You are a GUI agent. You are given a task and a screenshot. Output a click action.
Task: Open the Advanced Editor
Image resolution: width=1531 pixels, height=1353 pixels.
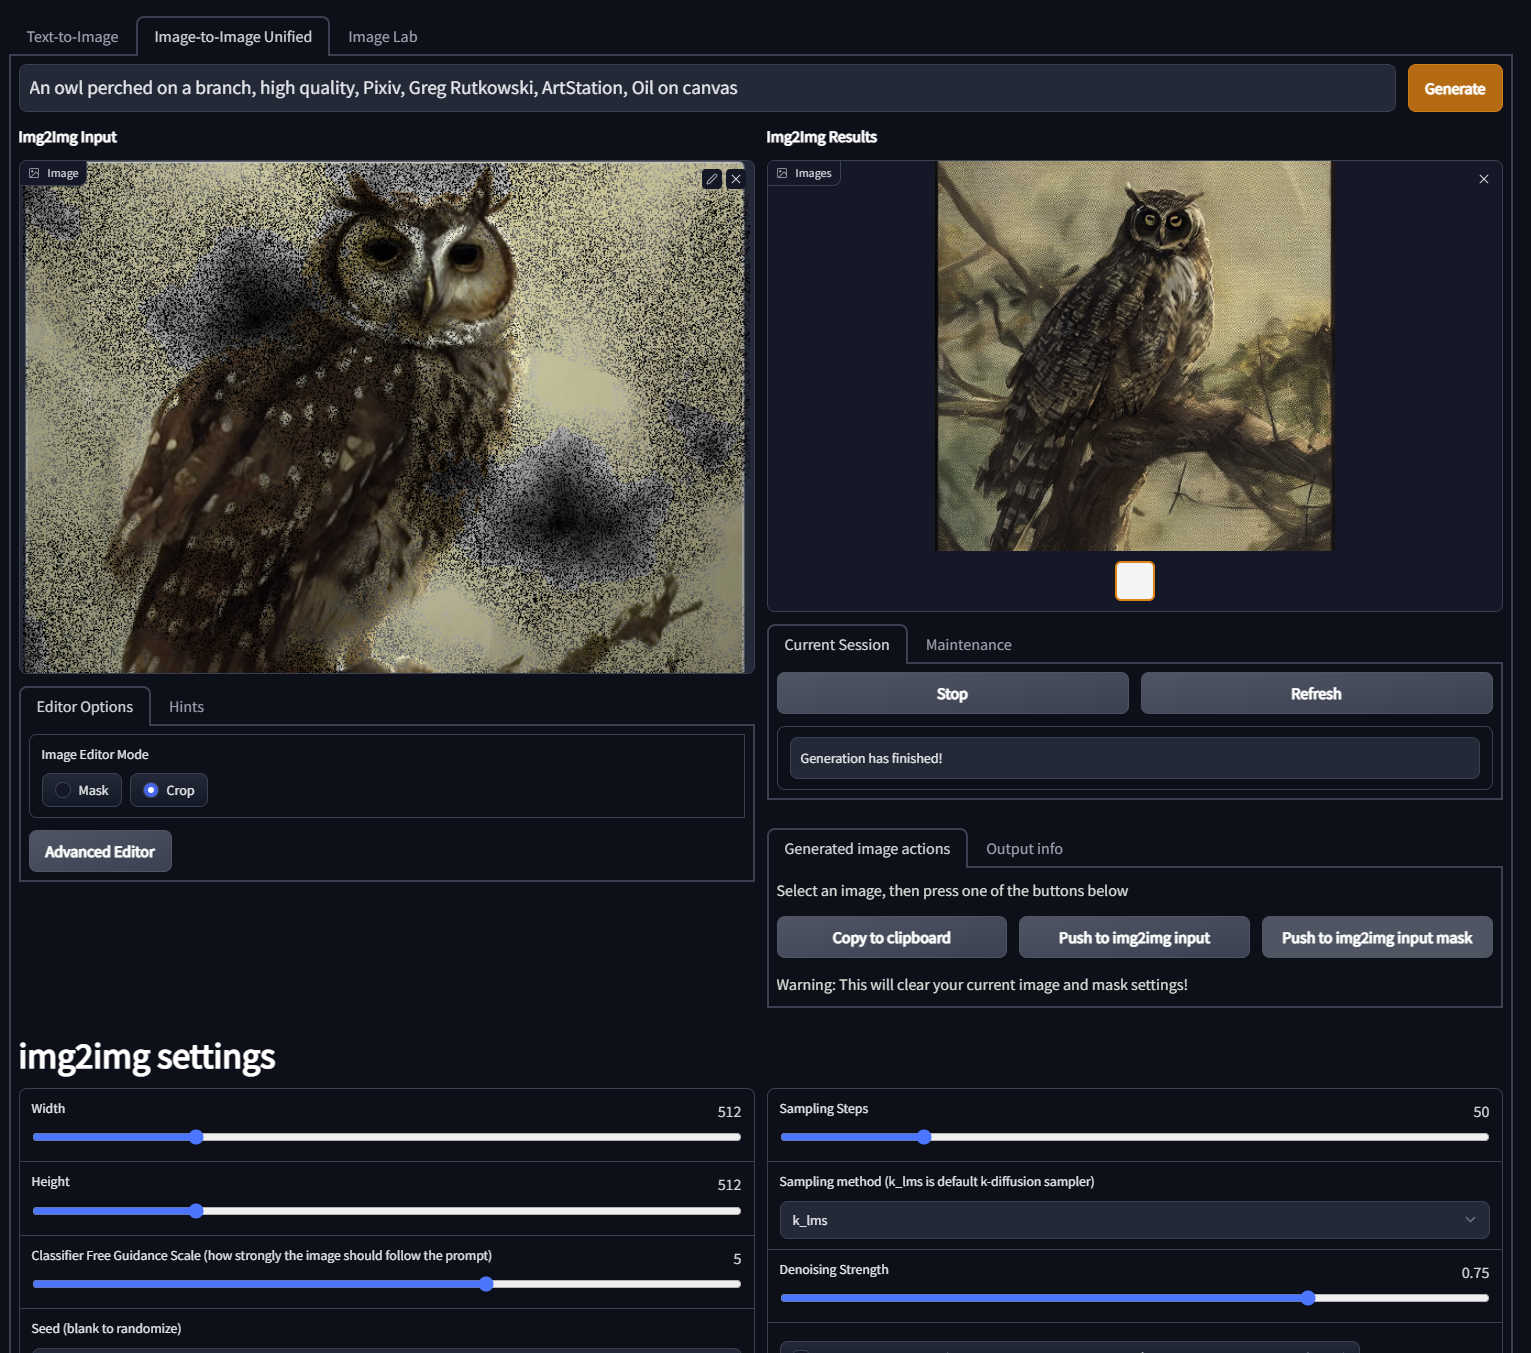point(100,851)
